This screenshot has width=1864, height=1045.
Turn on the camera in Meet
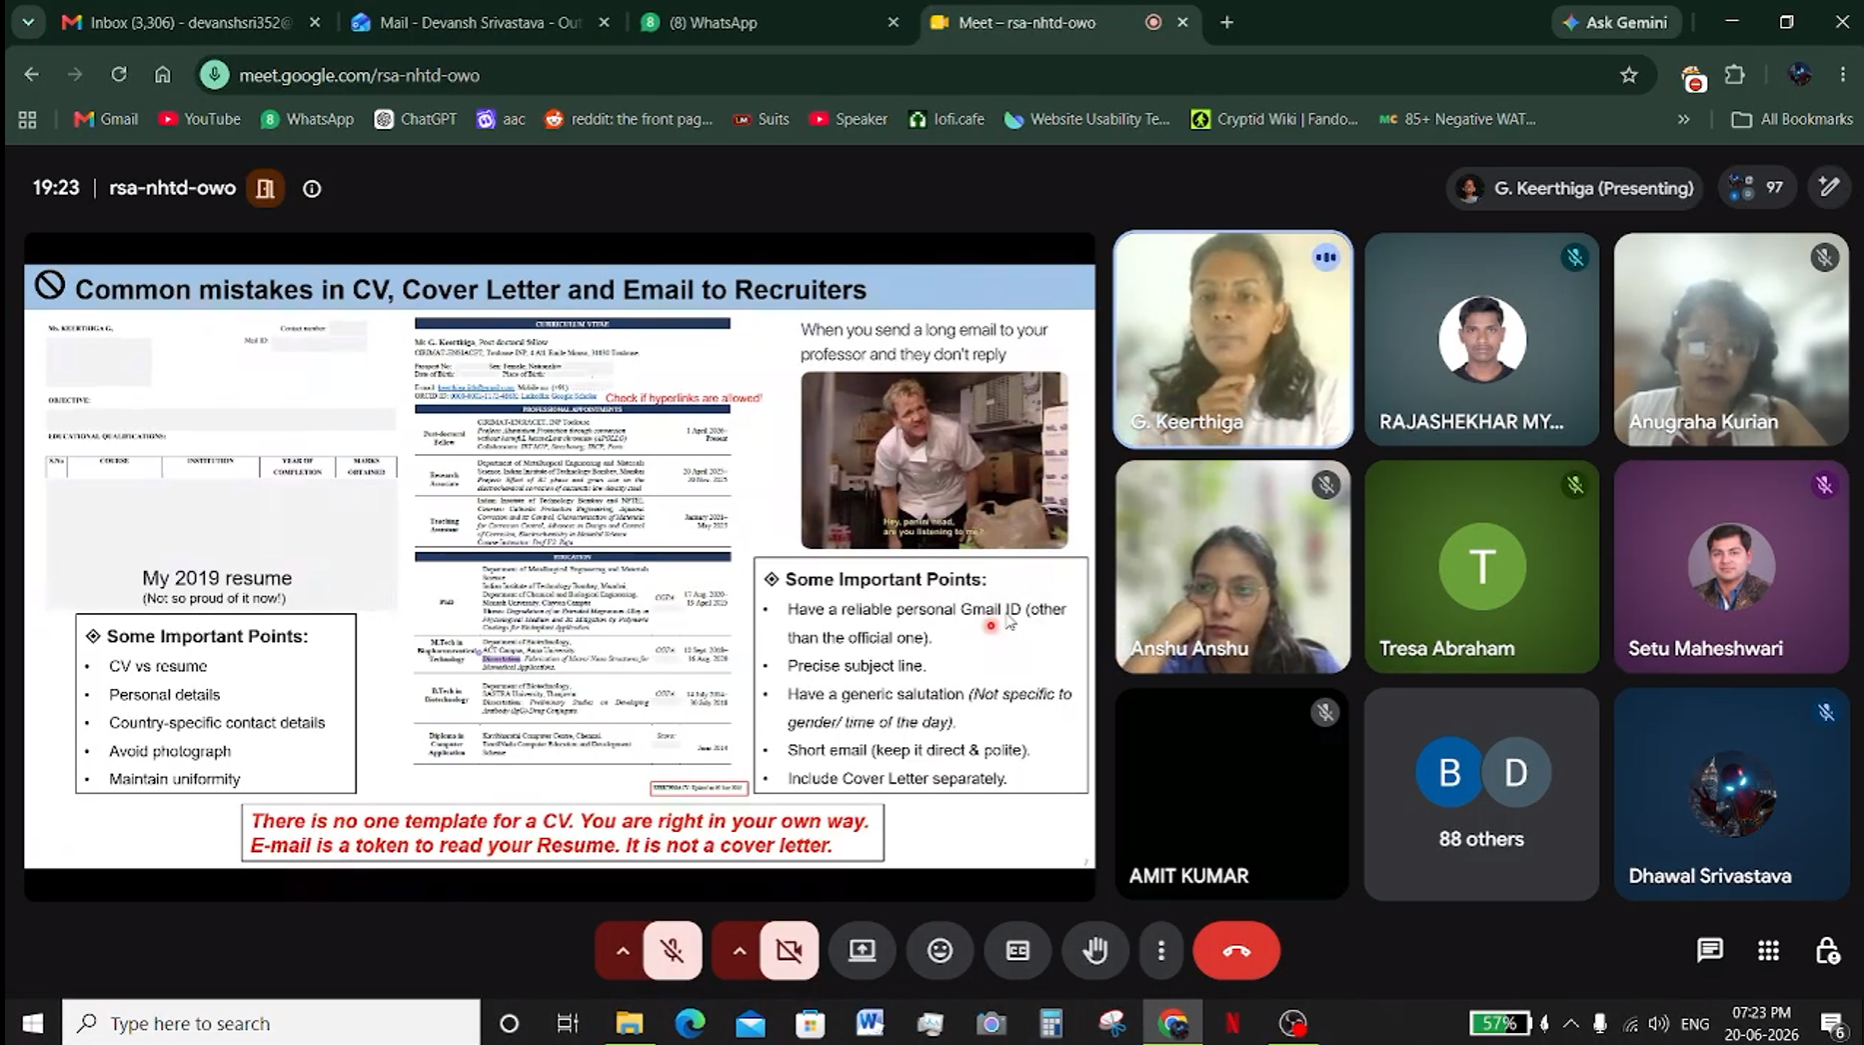point(789,950)
